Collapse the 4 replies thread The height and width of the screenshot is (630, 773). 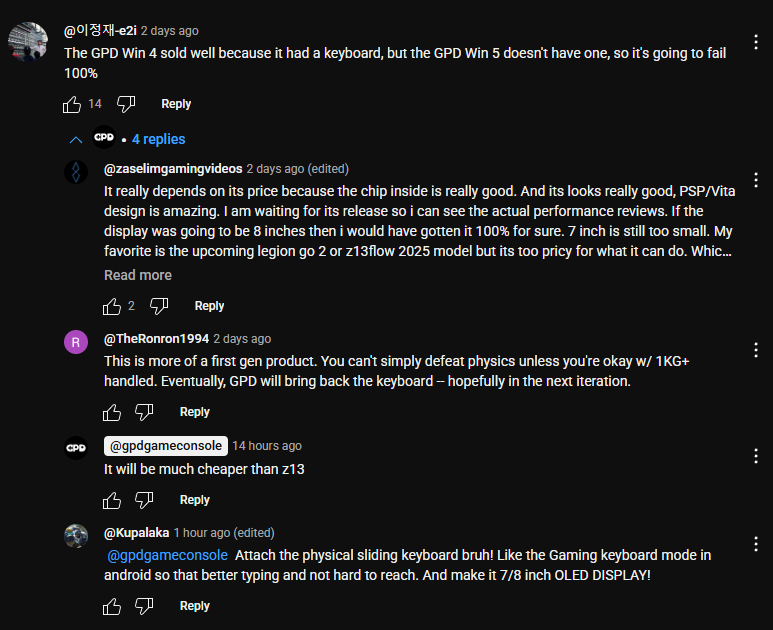click(75, 139)
